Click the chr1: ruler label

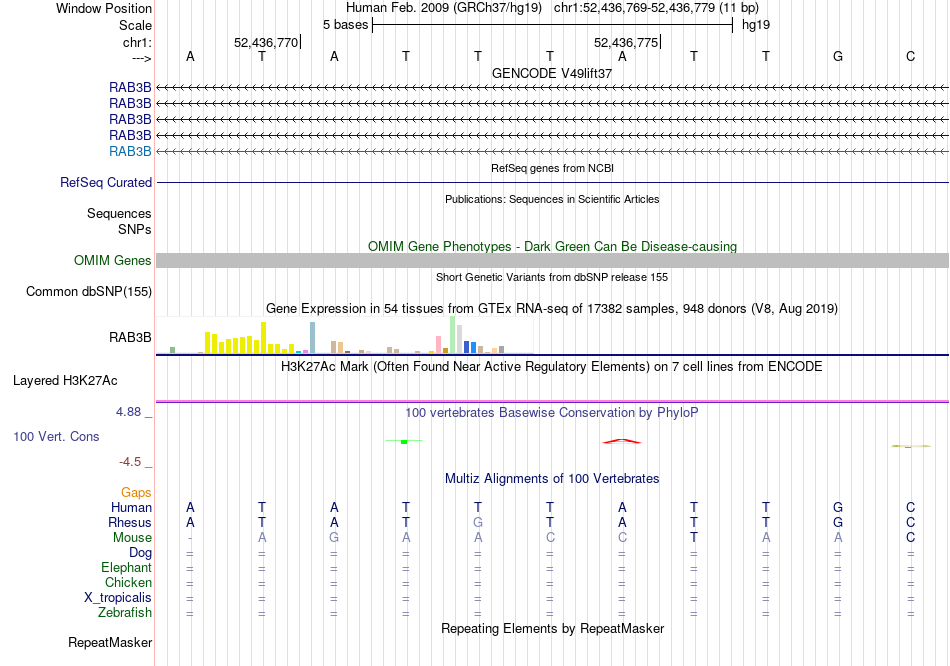137,42
